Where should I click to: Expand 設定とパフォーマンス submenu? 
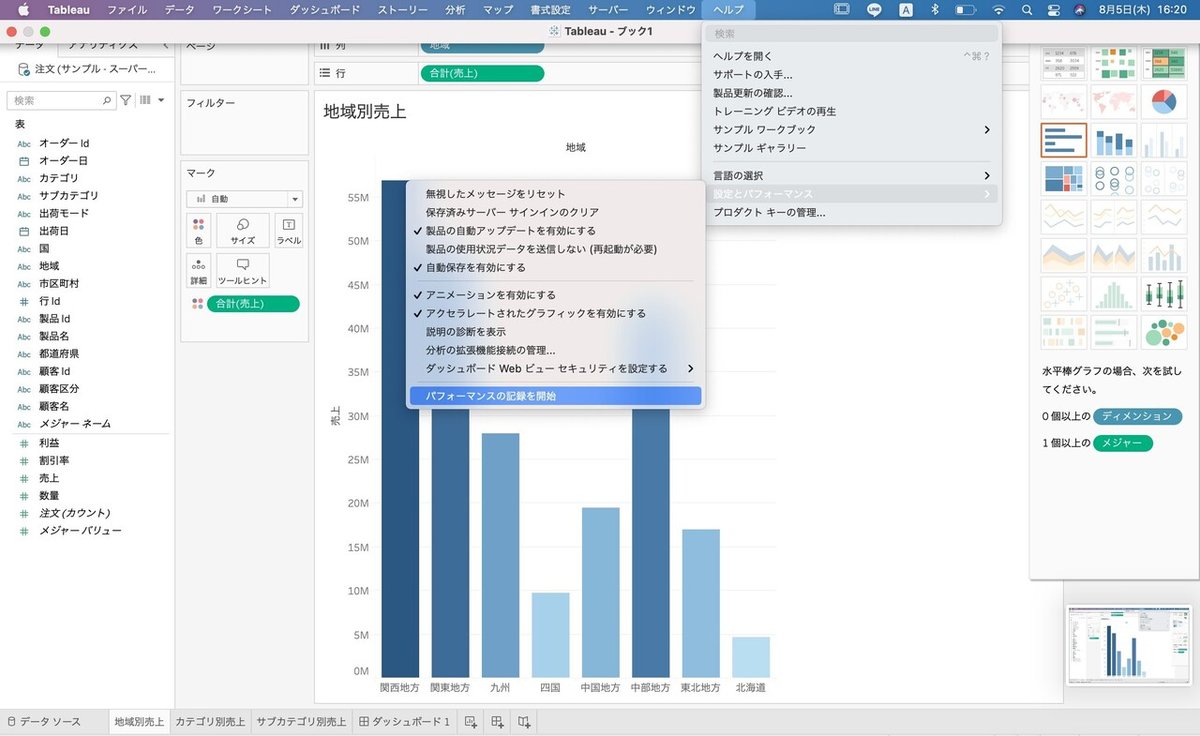852,194
